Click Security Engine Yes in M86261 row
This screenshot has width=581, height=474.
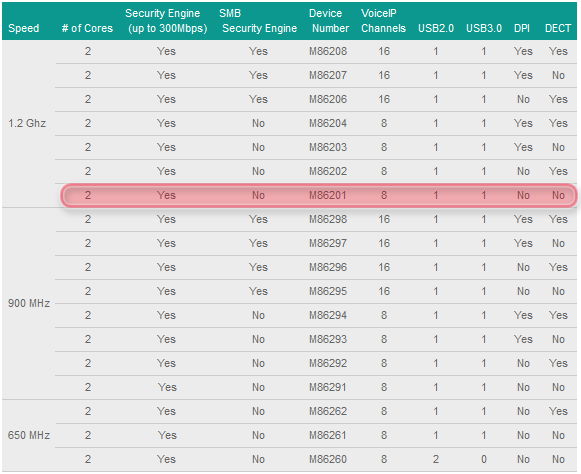[167, 435]
